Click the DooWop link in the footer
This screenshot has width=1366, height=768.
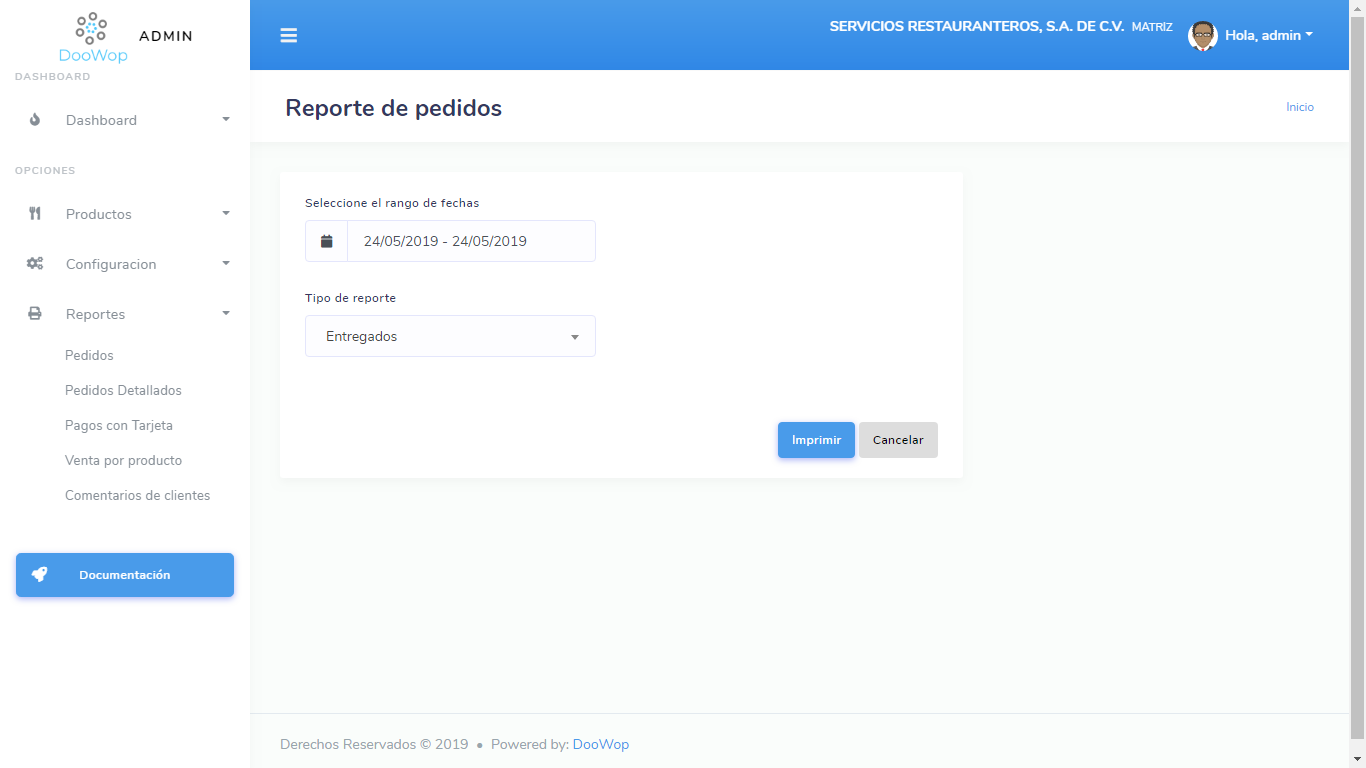tap(600, 744)
